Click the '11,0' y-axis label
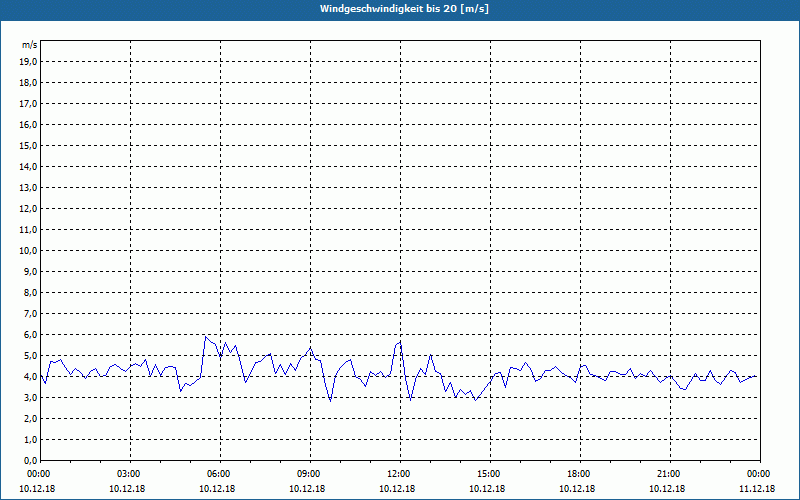The width and height of the screenshot is (800, 500). point(28,230)
